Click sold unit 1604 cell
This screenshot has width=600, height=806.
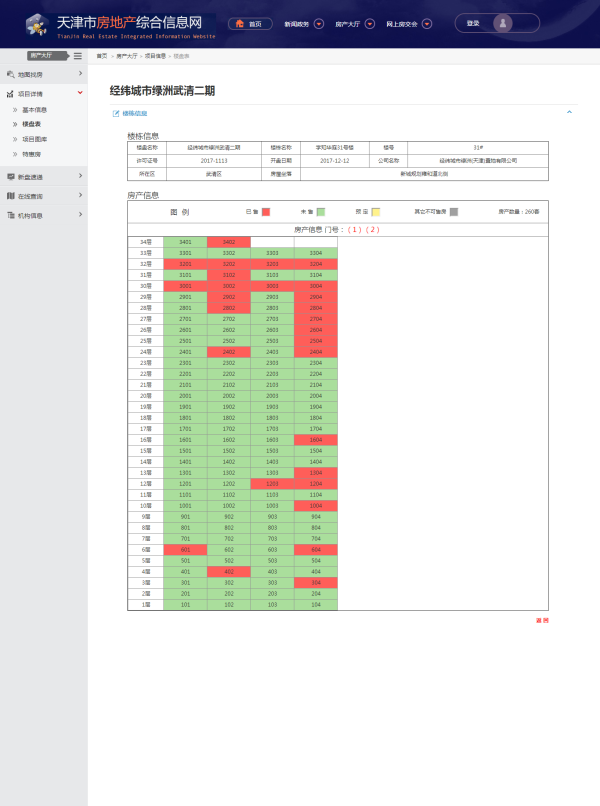316,440
